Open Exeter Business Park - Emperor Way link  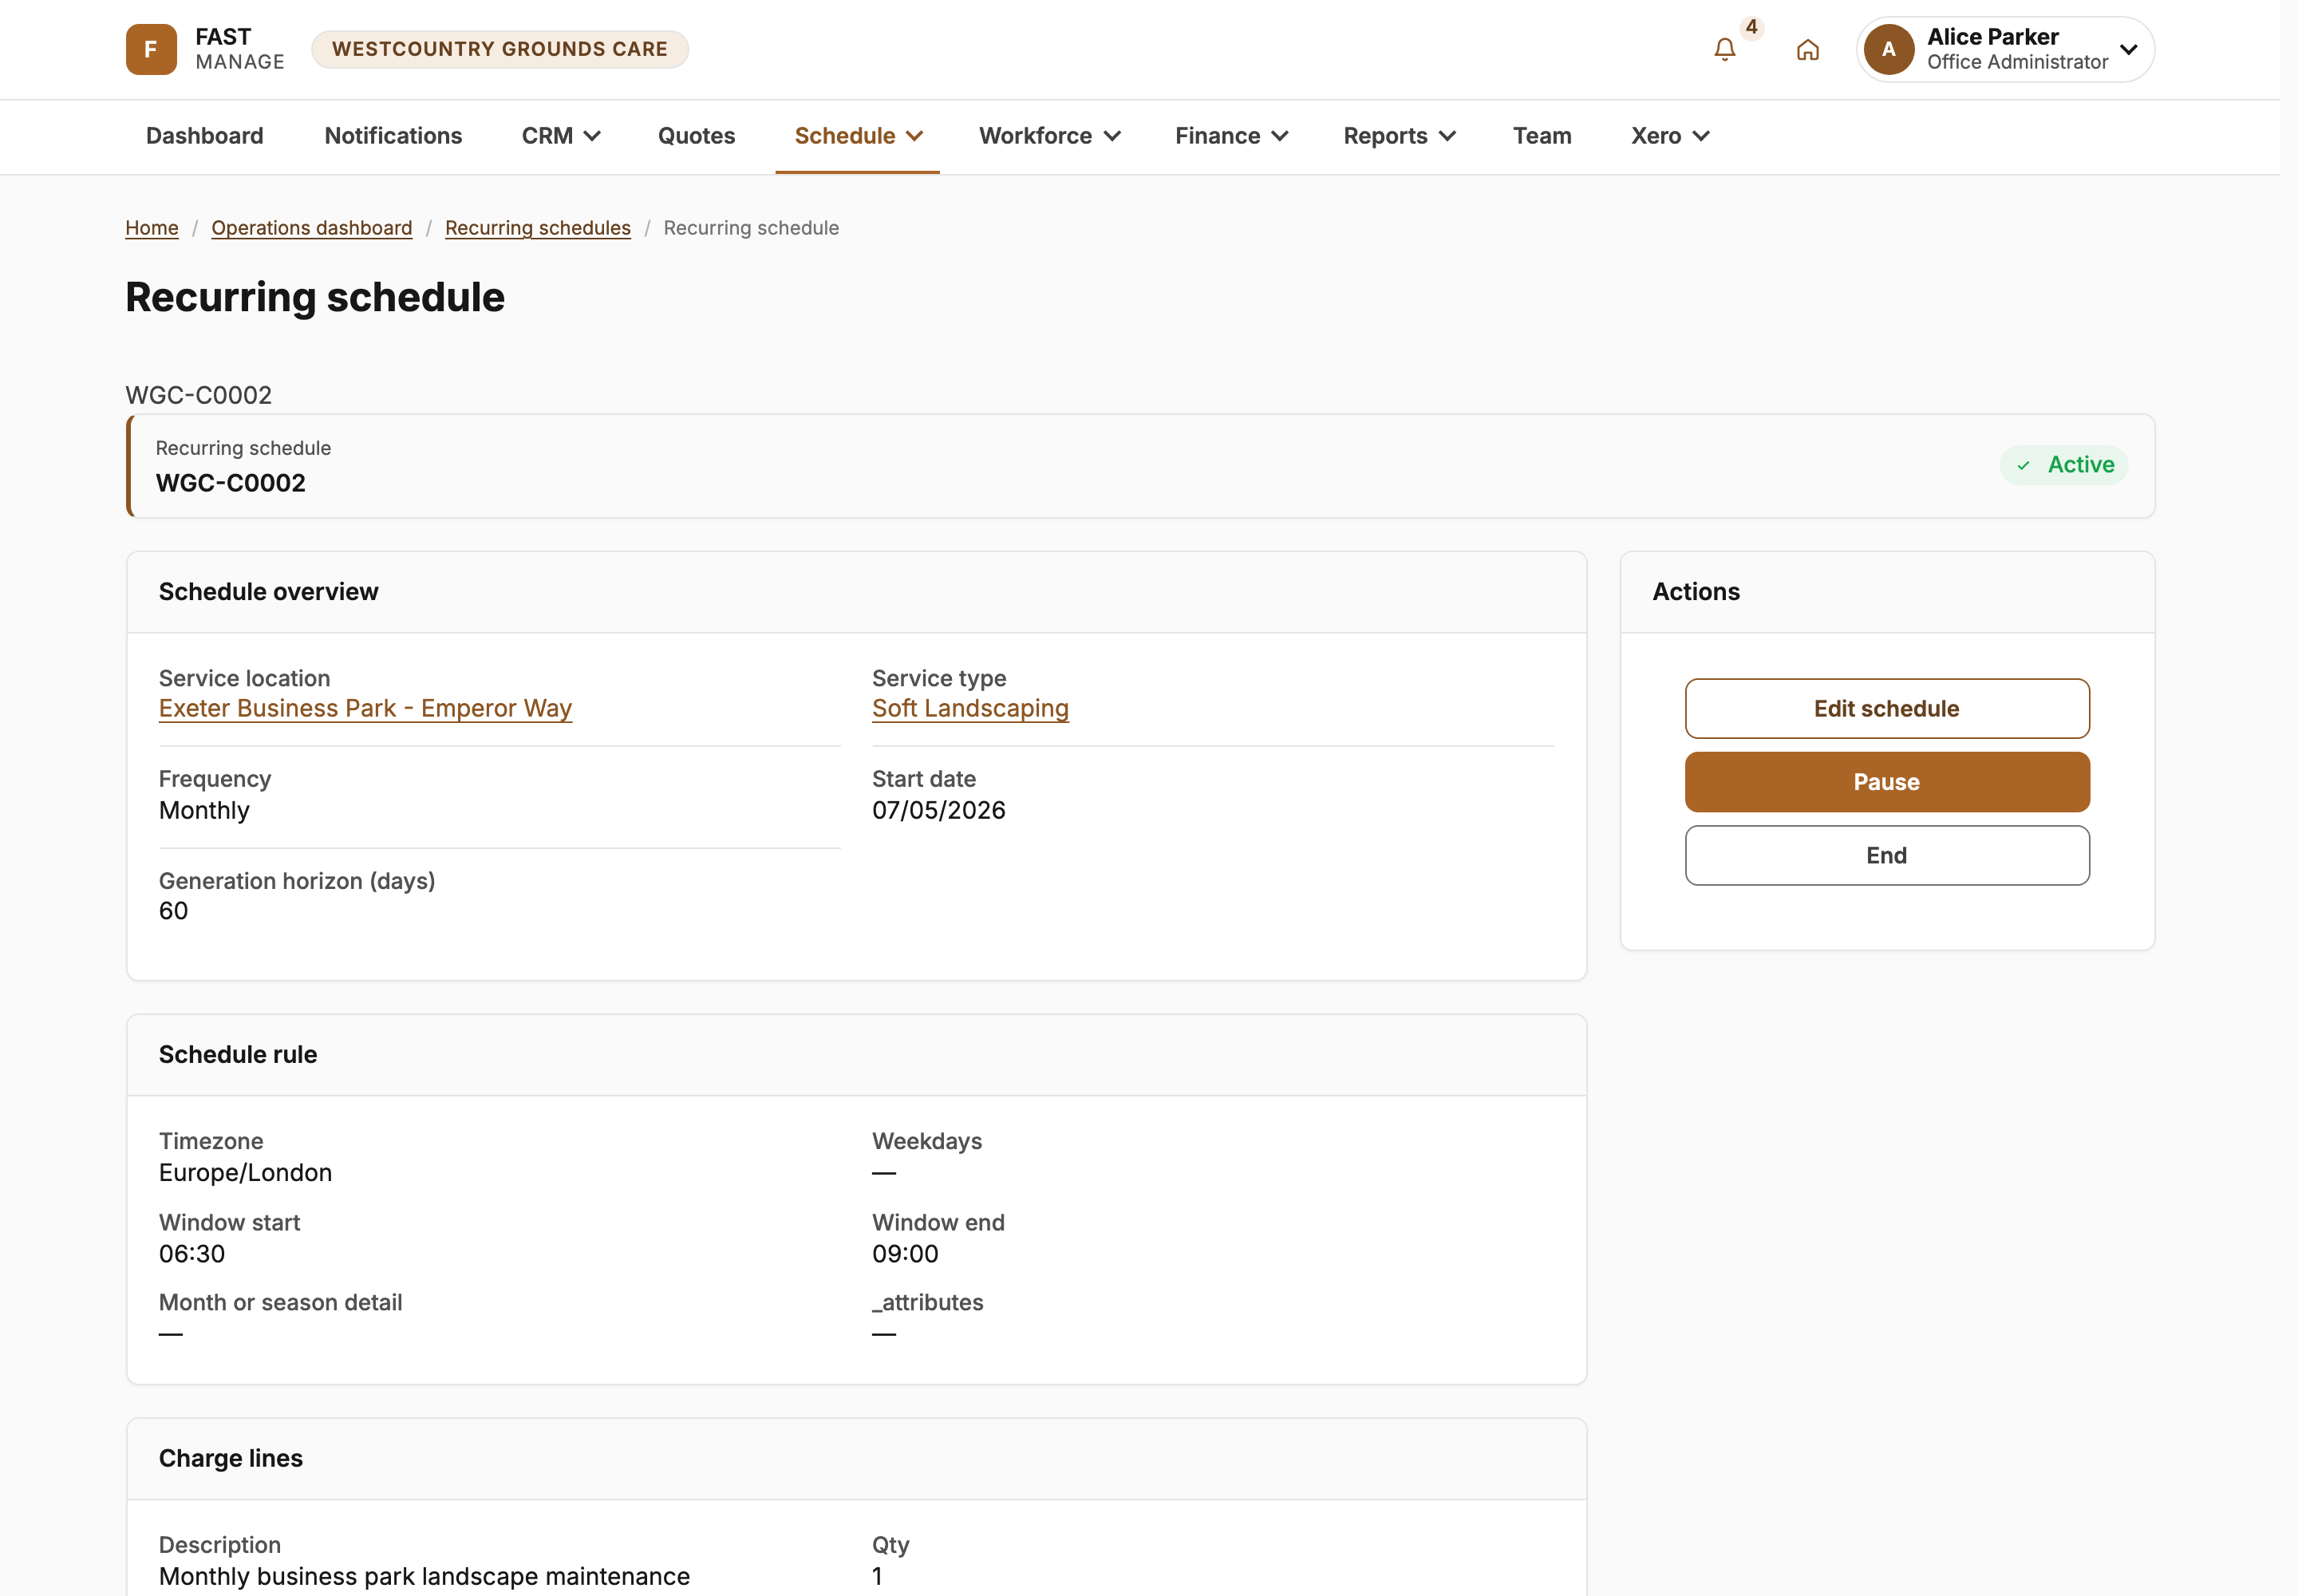pyautogui.click(x=365, y=709)
